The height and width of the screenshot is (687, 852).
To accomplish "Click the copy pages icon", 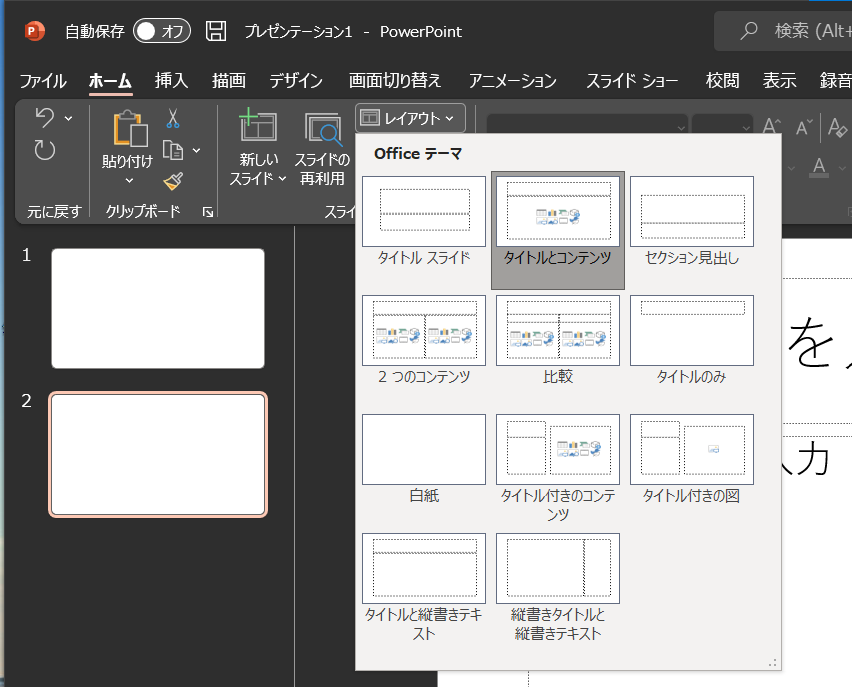I will point(173,150).
